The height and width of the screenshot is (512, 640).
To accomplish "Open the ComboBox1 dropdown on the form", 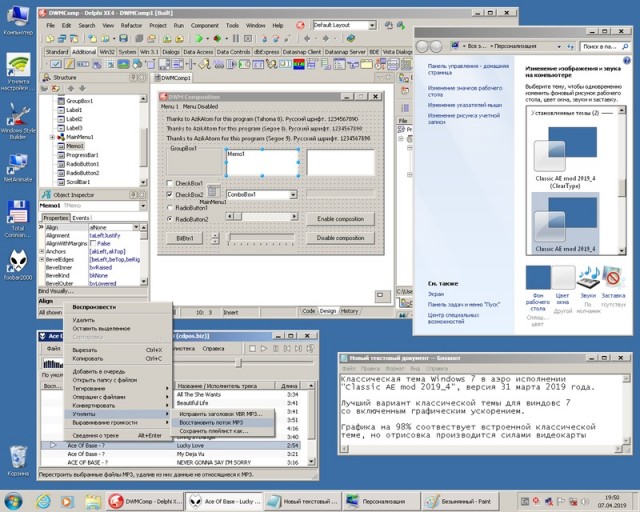I will [x=294, y=194].
